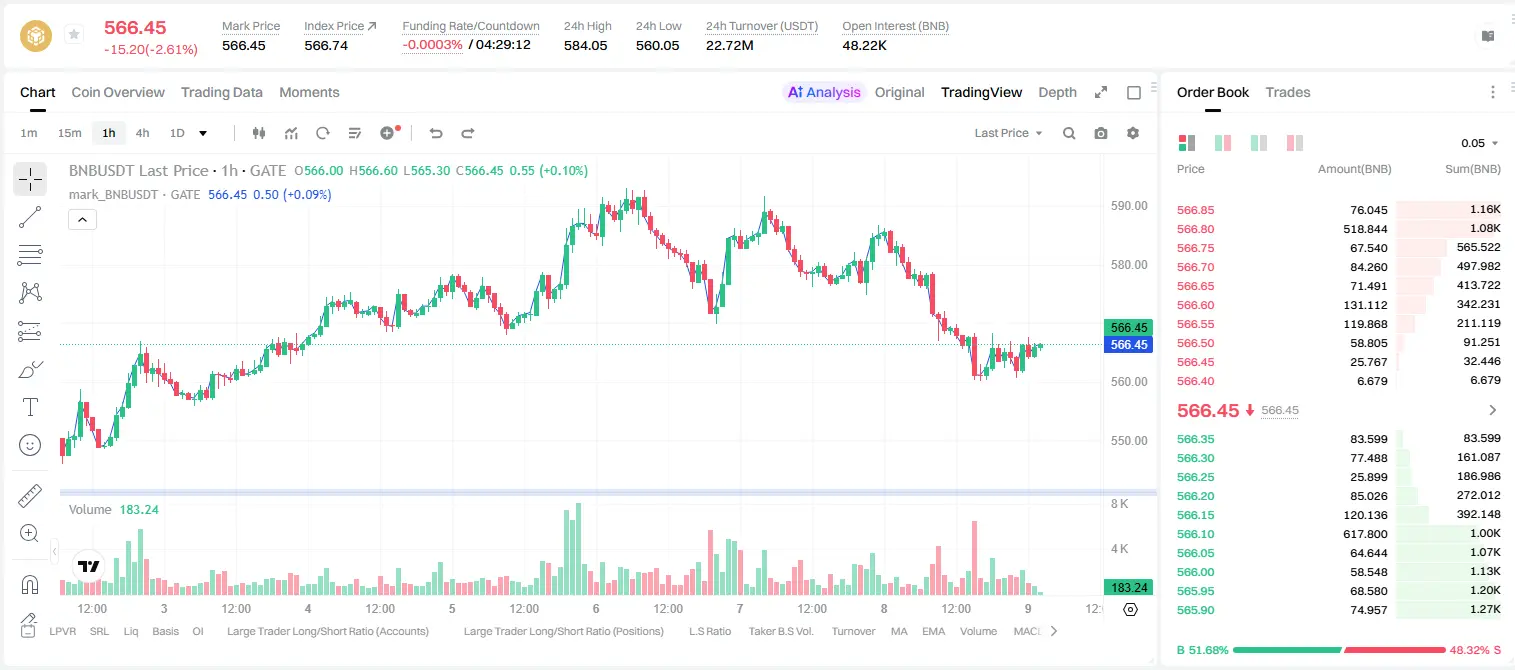Take a chart snapshot with camera icon

[1101, 133]
